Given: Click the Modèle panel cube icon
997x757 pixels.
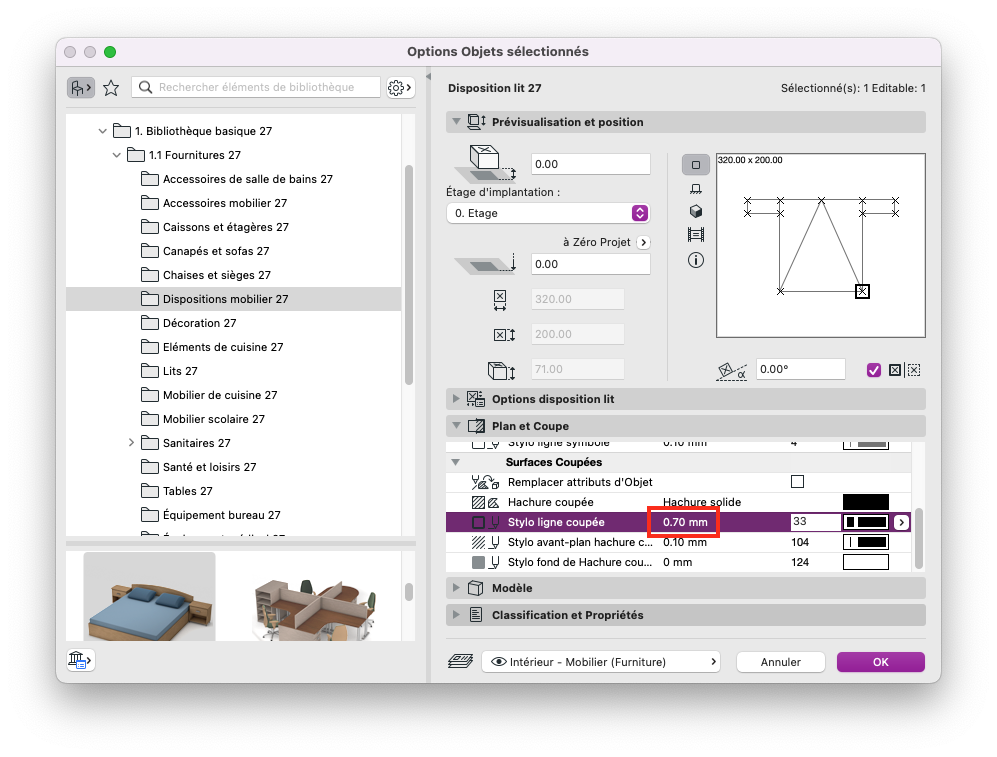Looking at the screenshot, I should (476, 588).
